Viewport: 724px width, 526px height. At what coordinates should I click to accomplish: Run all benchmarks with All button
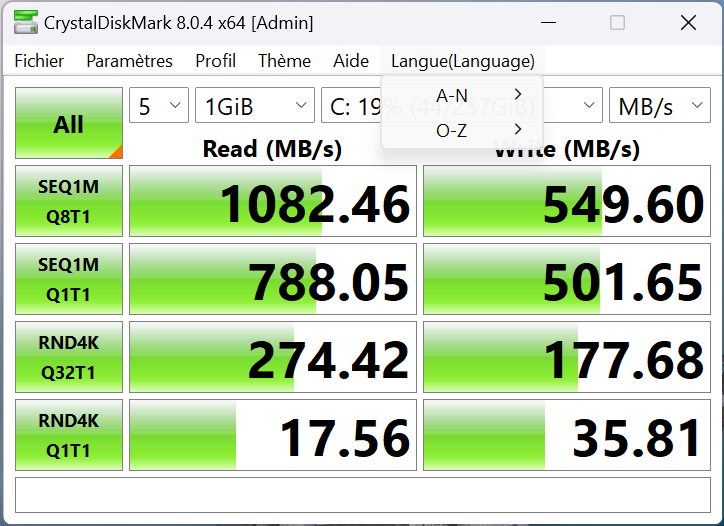coord(69,123)
